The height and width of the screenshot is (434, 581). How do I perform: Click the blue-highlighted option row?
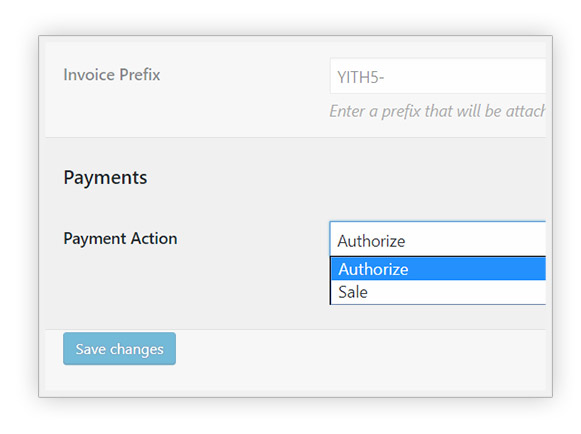point(438,269)
